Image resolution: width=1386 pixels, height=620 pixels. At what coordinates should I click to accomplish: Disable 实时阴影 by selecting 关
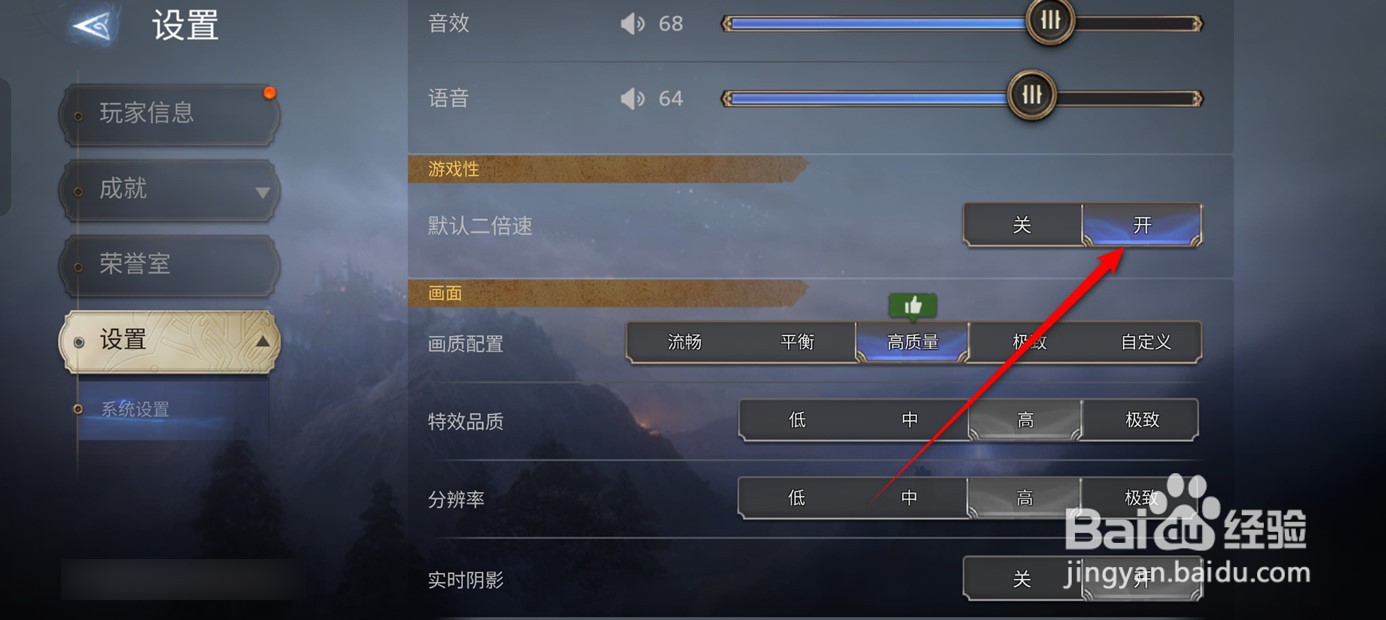[1022, 579]
